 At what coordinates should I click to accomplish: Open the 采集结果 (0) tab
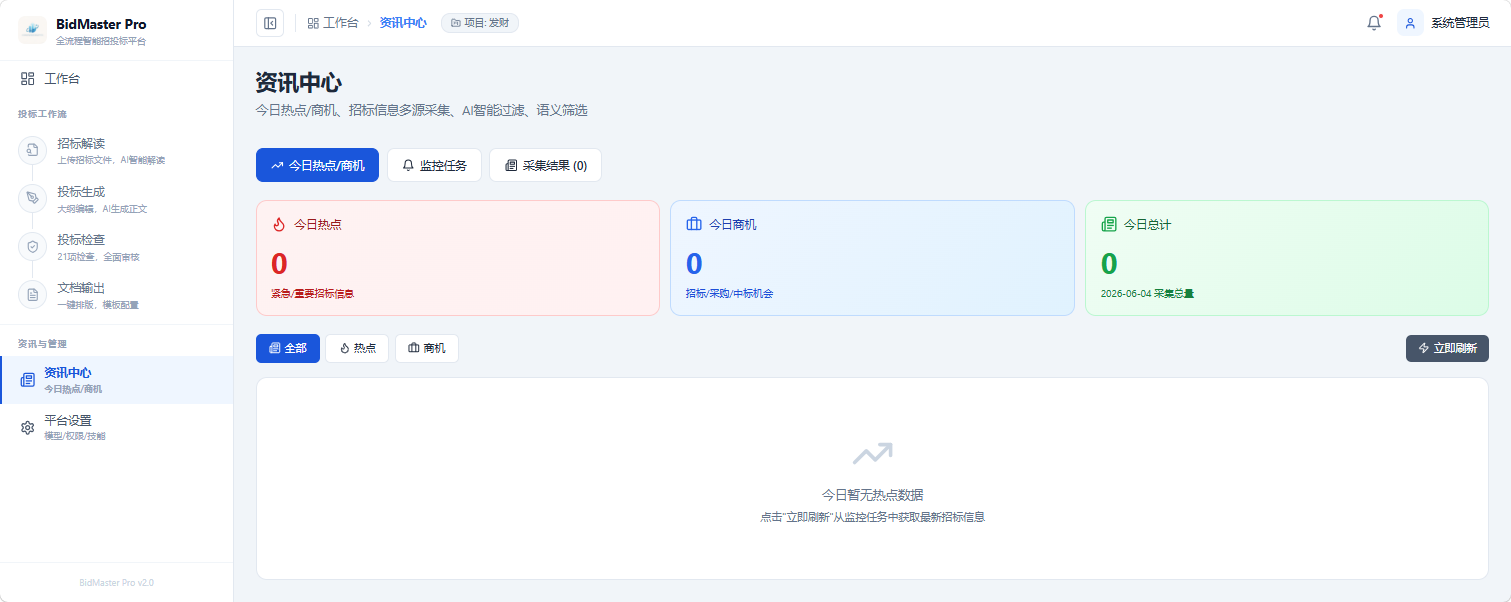coord(545,165)
